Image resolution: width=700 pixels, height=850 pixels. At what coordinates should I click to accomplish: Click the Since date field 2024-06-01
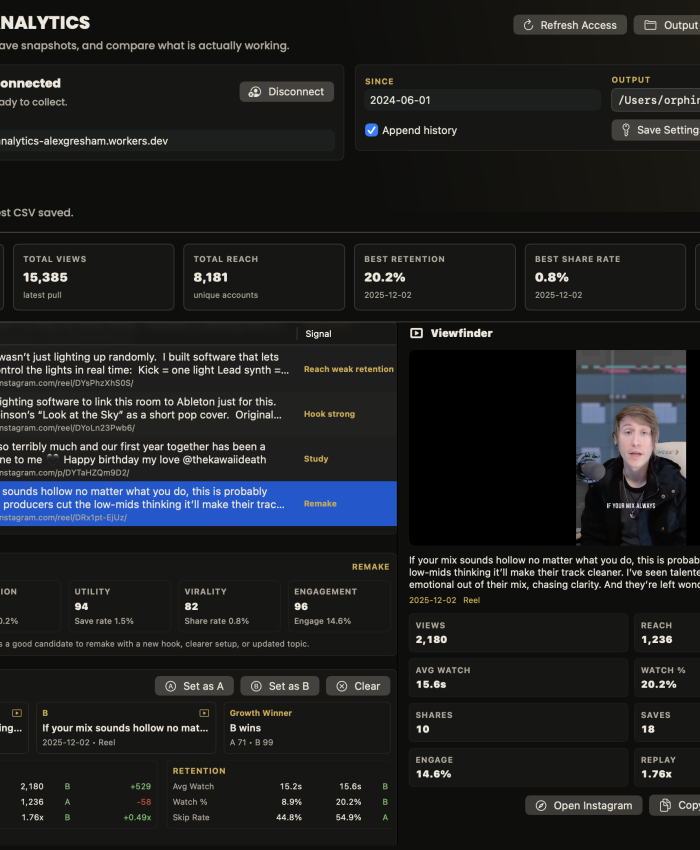483,100
